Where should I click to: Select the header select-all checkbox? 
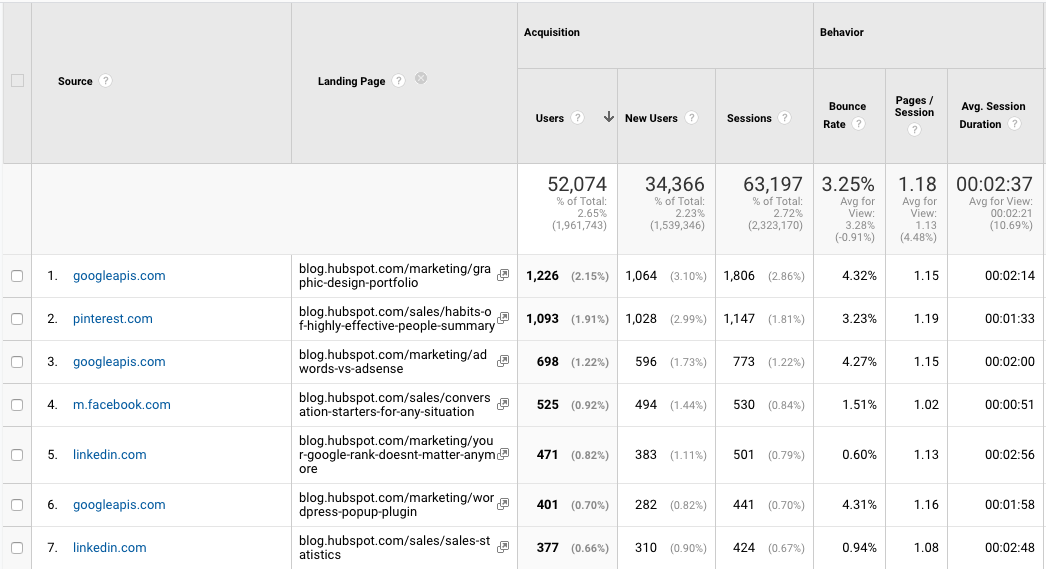(17, 81)
